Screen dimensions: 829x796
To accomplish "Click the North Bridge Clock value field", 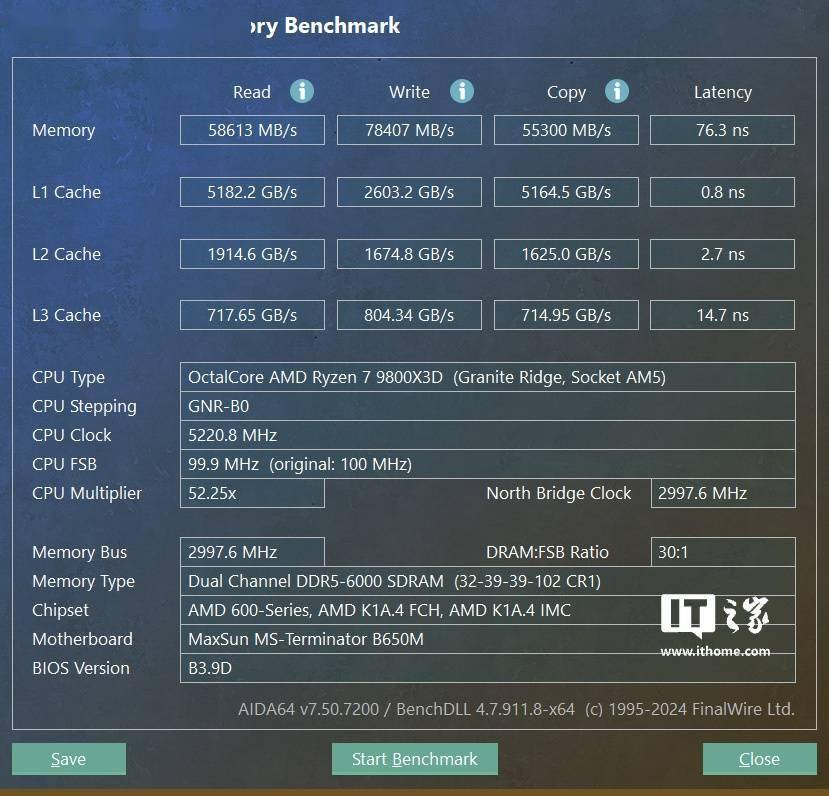I will point(723,493).
